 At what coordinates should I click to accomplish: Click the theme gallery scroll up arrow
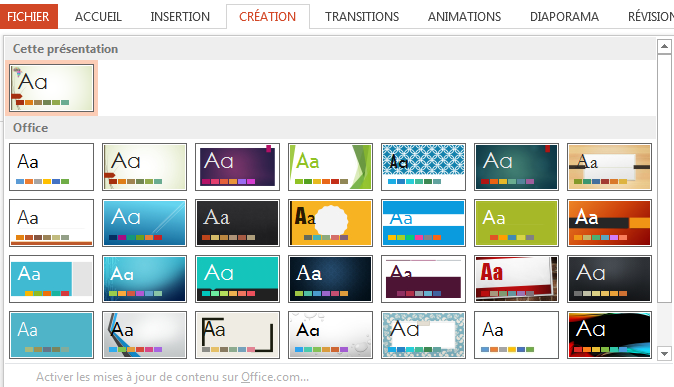click(x=664, y=46)
